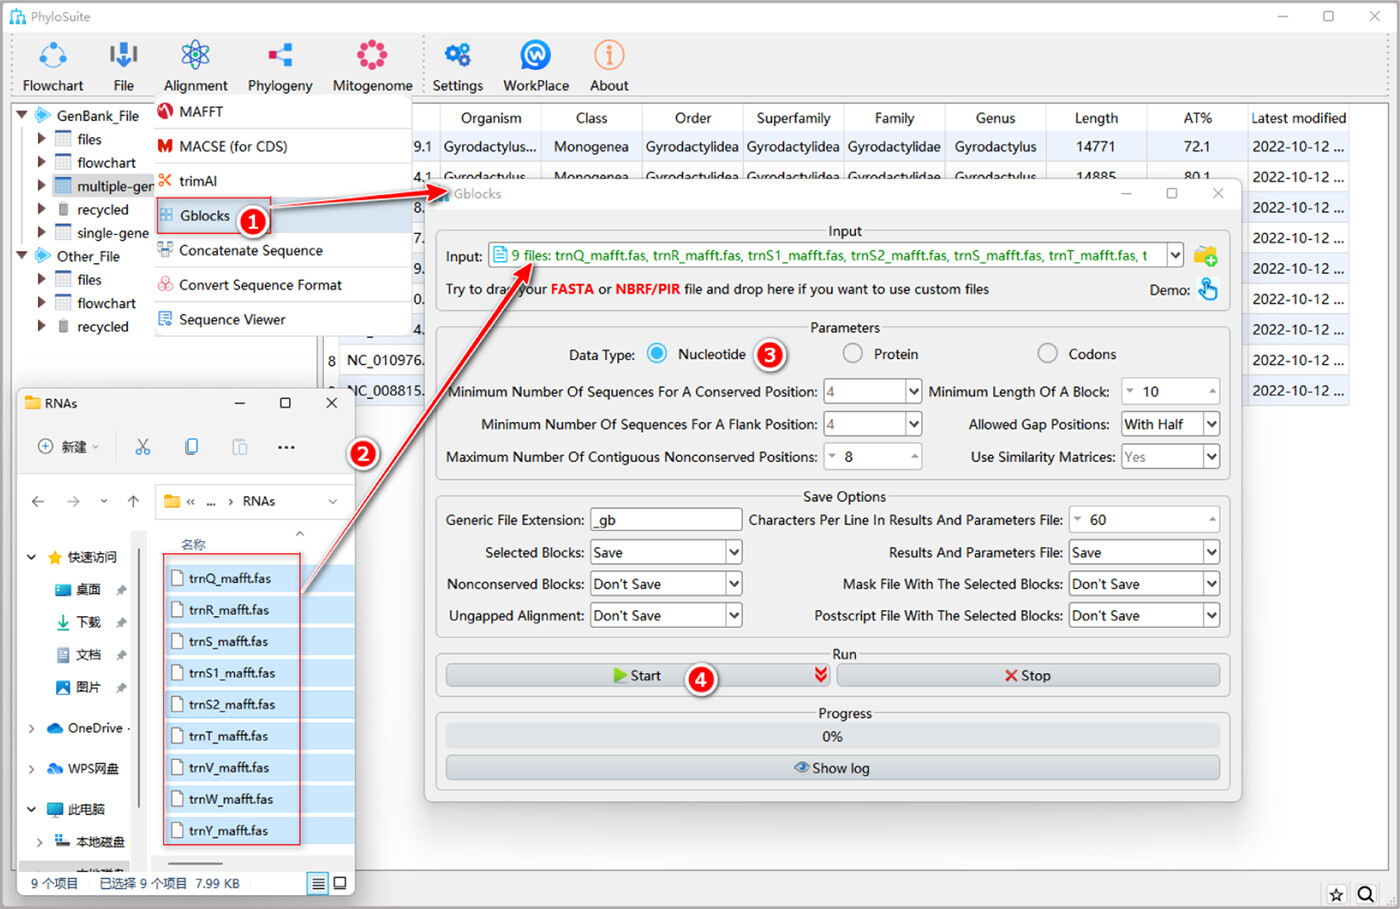
Task: Click the Minimum Length Of A Block spinbox
Action: [x=1170, y=392]
